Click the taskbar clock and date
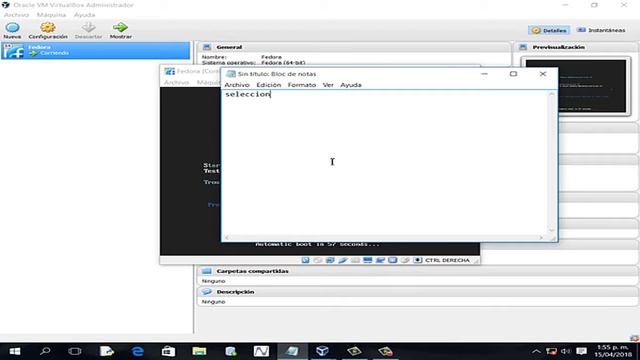The height and width of the screenshot is (360, 640). pos(612,351)
